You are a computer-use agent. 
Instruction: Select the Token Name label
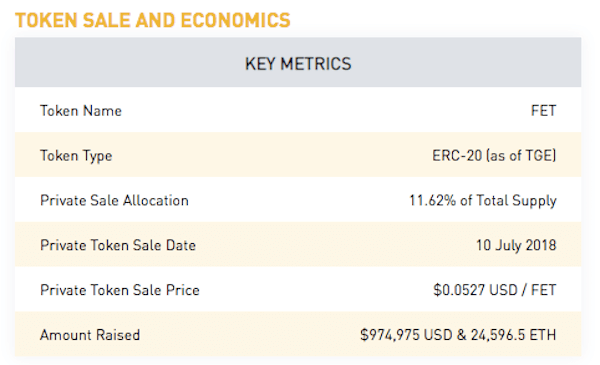click(81, 111)
